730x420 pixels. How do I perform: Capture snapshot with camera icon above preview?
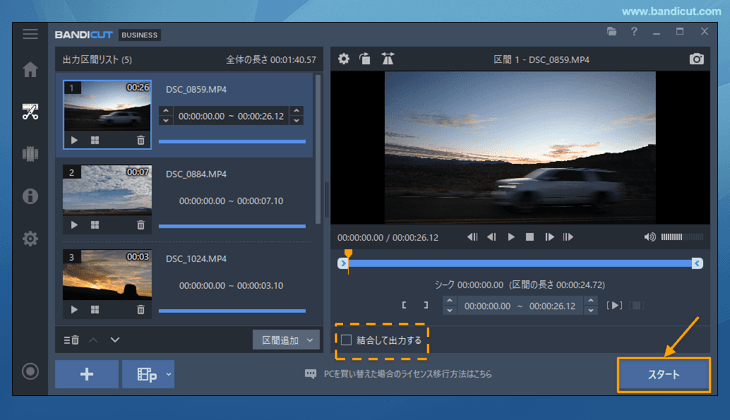[696, 59]
